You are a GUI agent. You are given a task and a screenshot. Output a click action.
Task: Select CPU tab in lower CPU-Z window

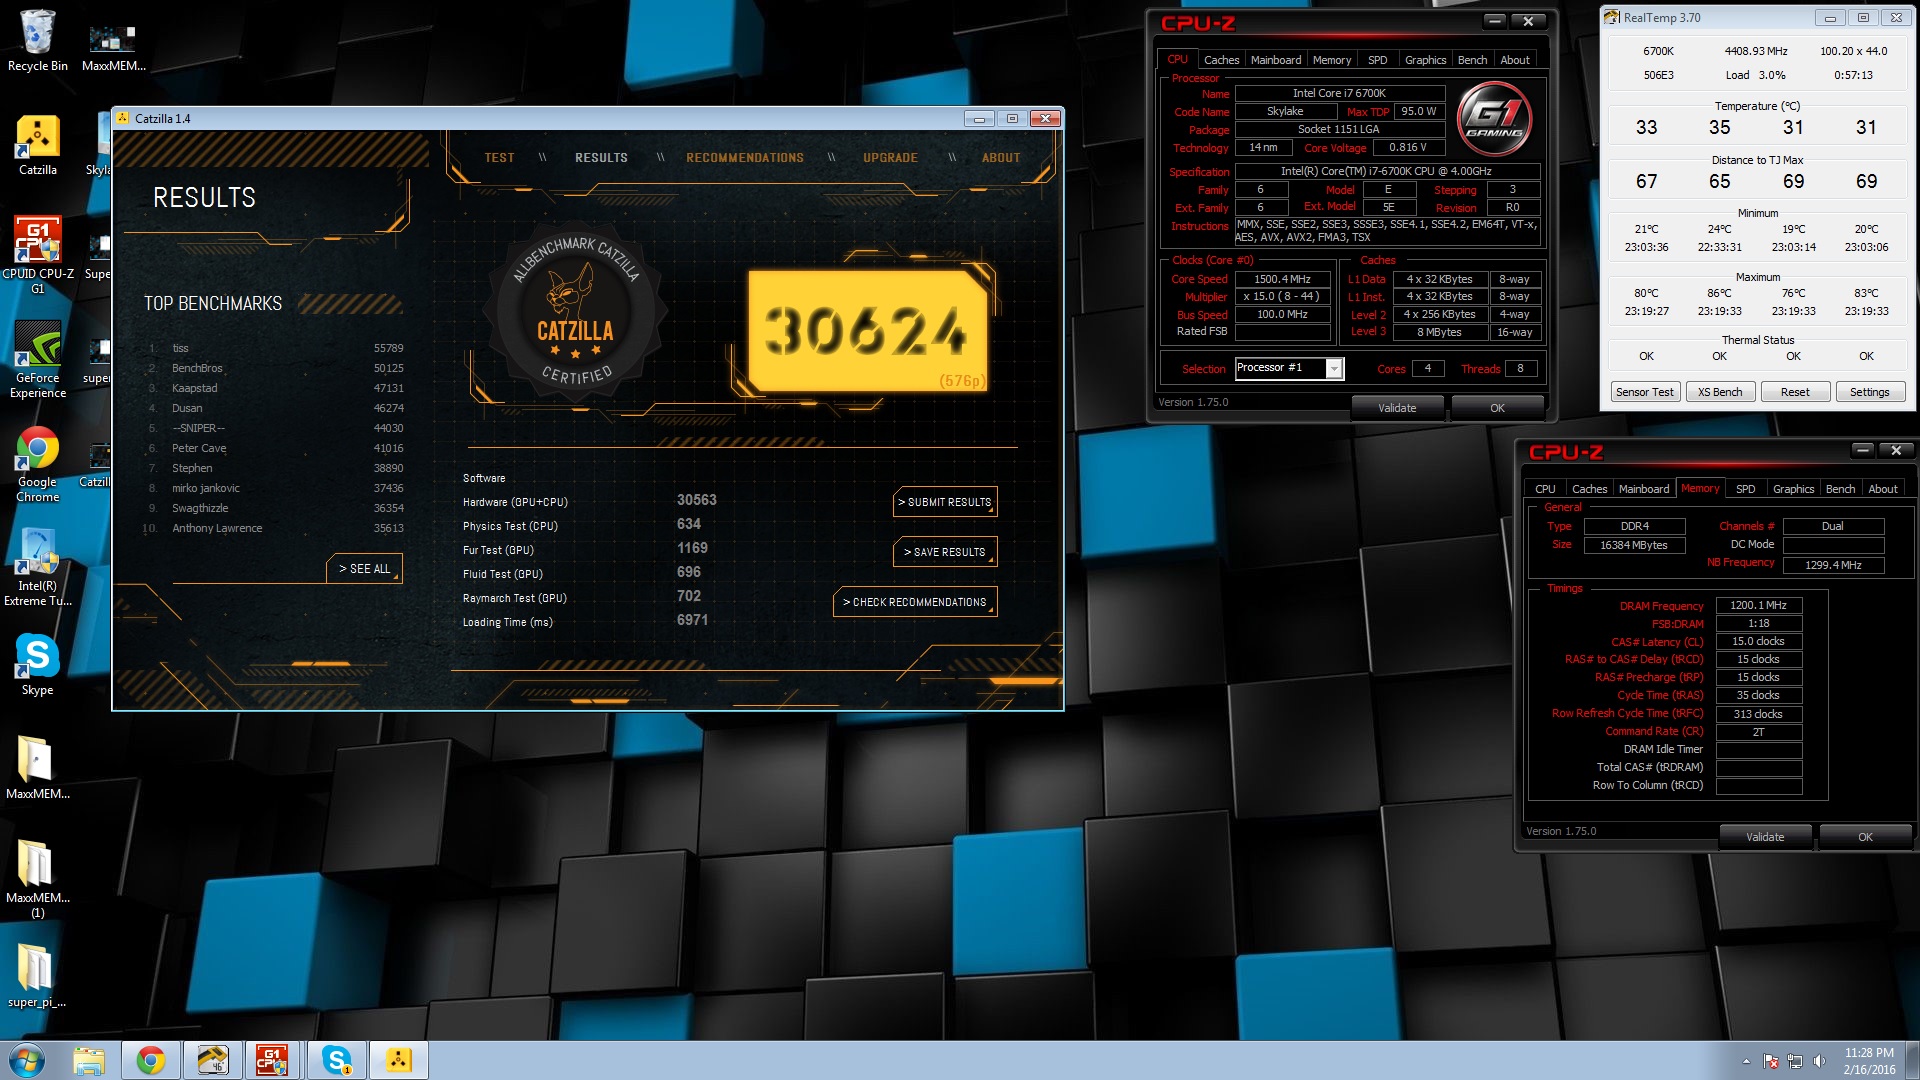coord(1545,489)
